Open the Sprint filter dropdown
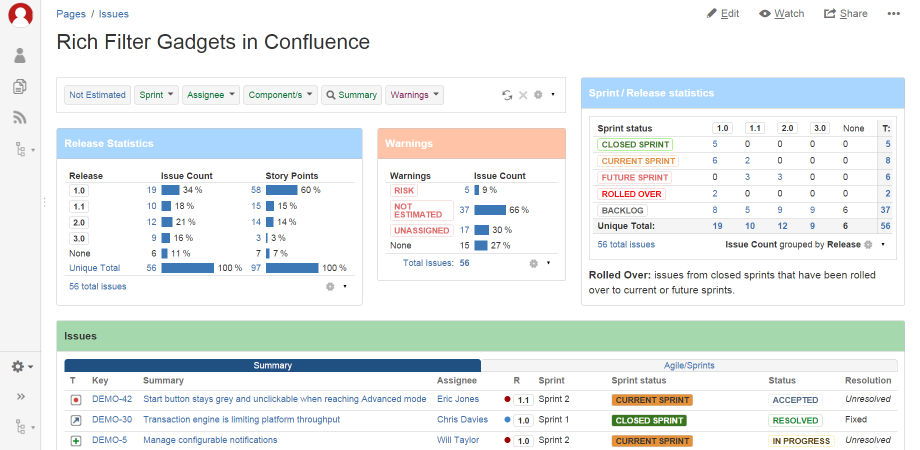This screenshot has width=920, height=450. 157,95
